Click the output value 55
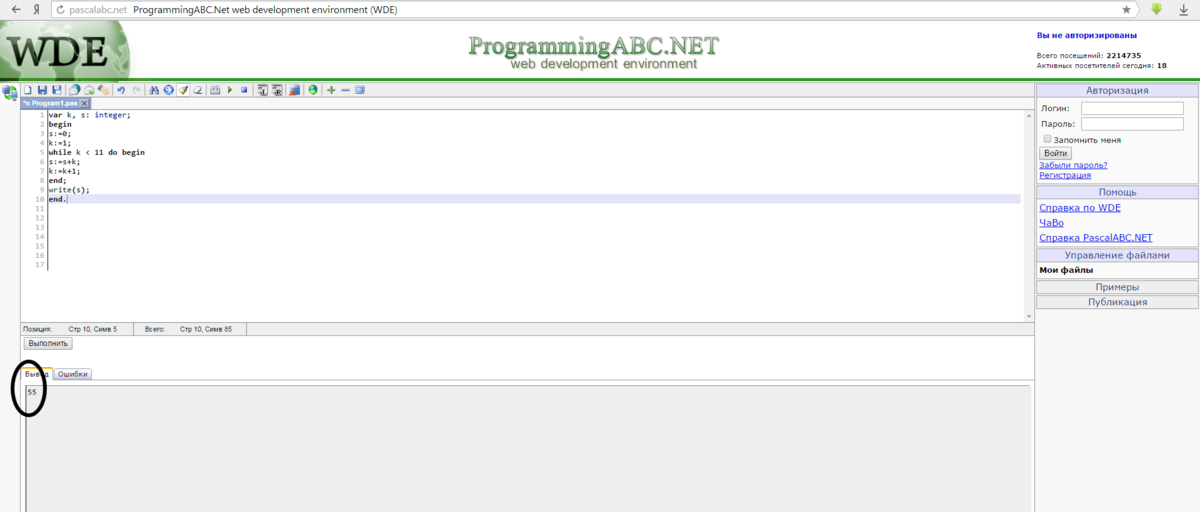 (x=32, y=392)
